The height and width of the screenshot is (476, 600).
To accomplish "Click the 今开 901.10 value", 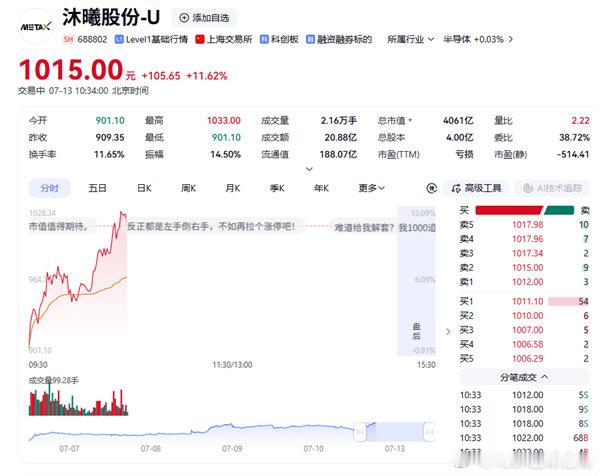I will pos(110,121).
